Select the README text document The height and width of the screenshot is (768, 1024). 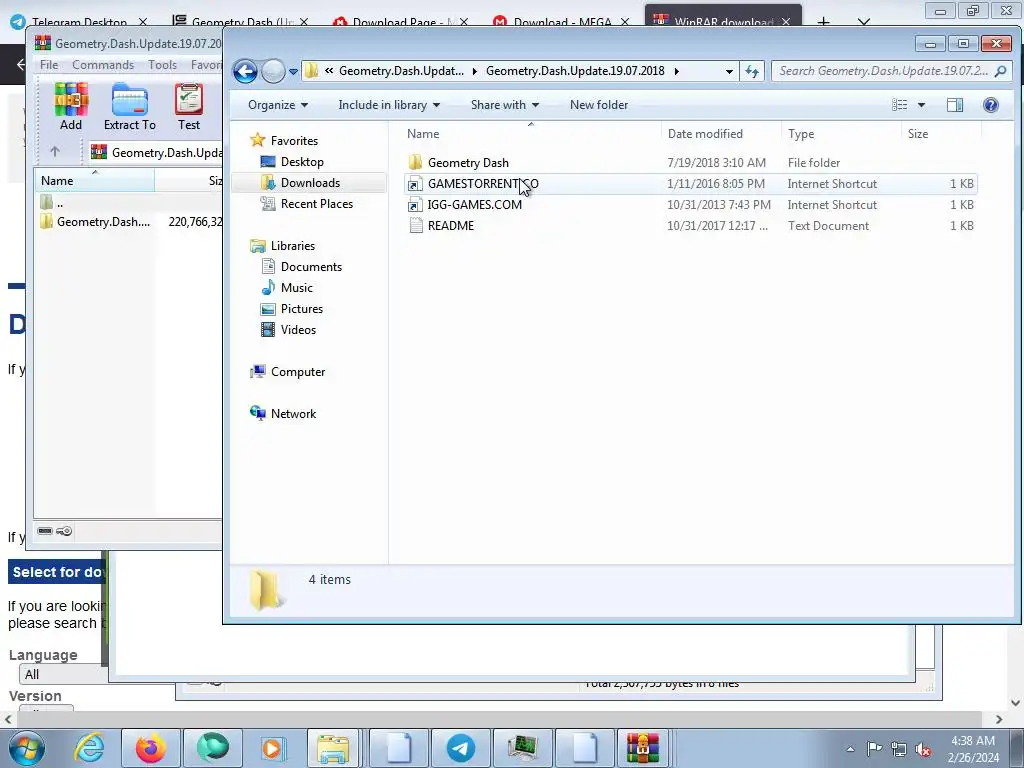click(x=690, y=225)
